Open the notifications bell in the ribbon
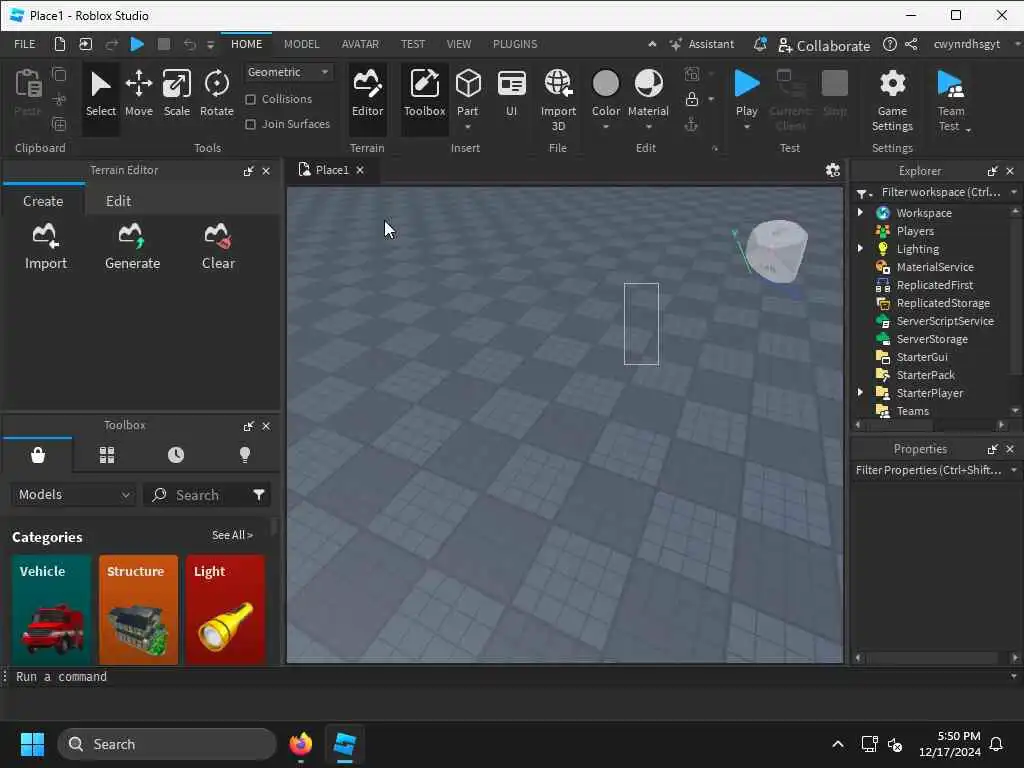The image size is (1024, 768). click(x=760, y=44)
